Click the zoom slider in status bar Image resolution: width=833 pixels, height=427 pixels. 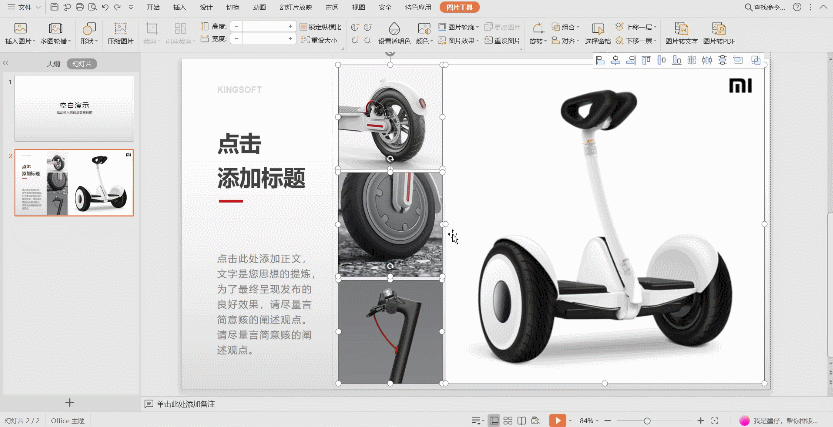click(647, 420)
